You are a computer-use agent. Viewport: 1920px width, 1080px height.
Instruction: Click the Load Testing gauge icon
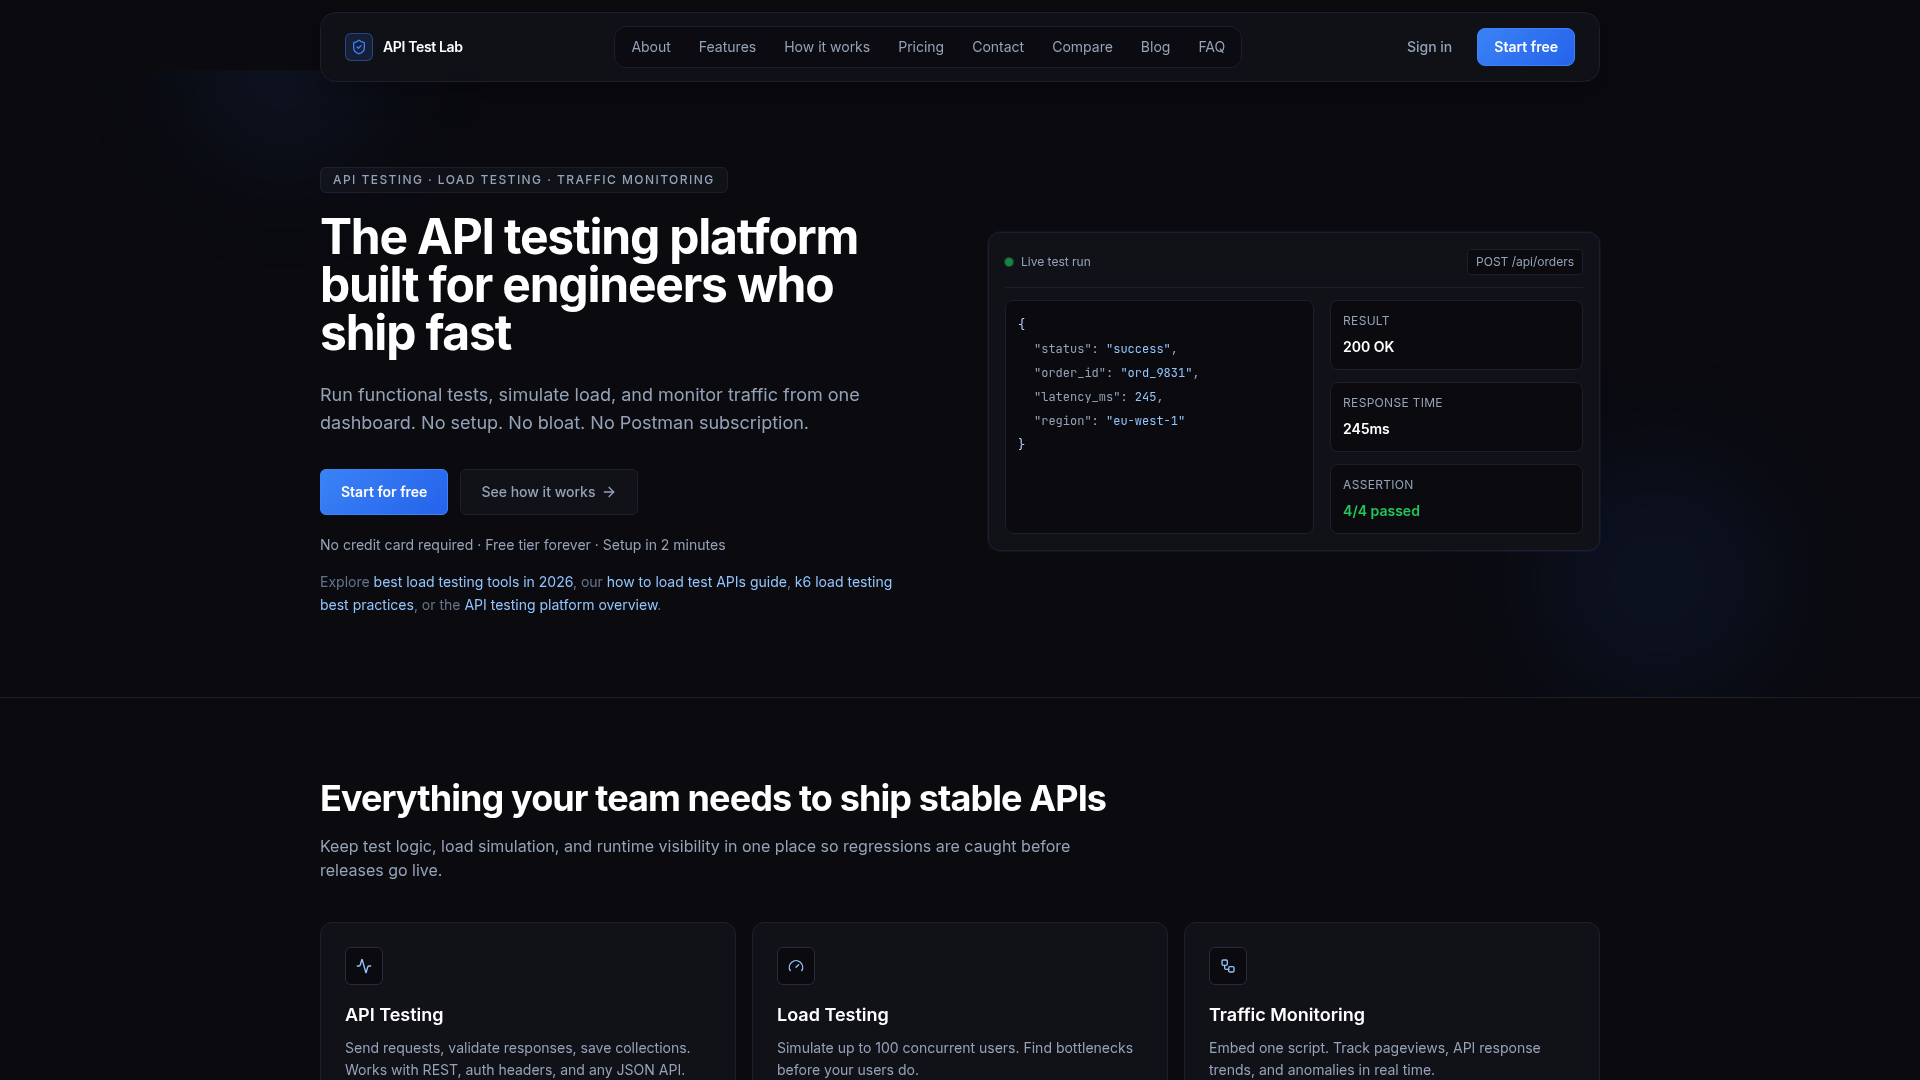[796, 966]
